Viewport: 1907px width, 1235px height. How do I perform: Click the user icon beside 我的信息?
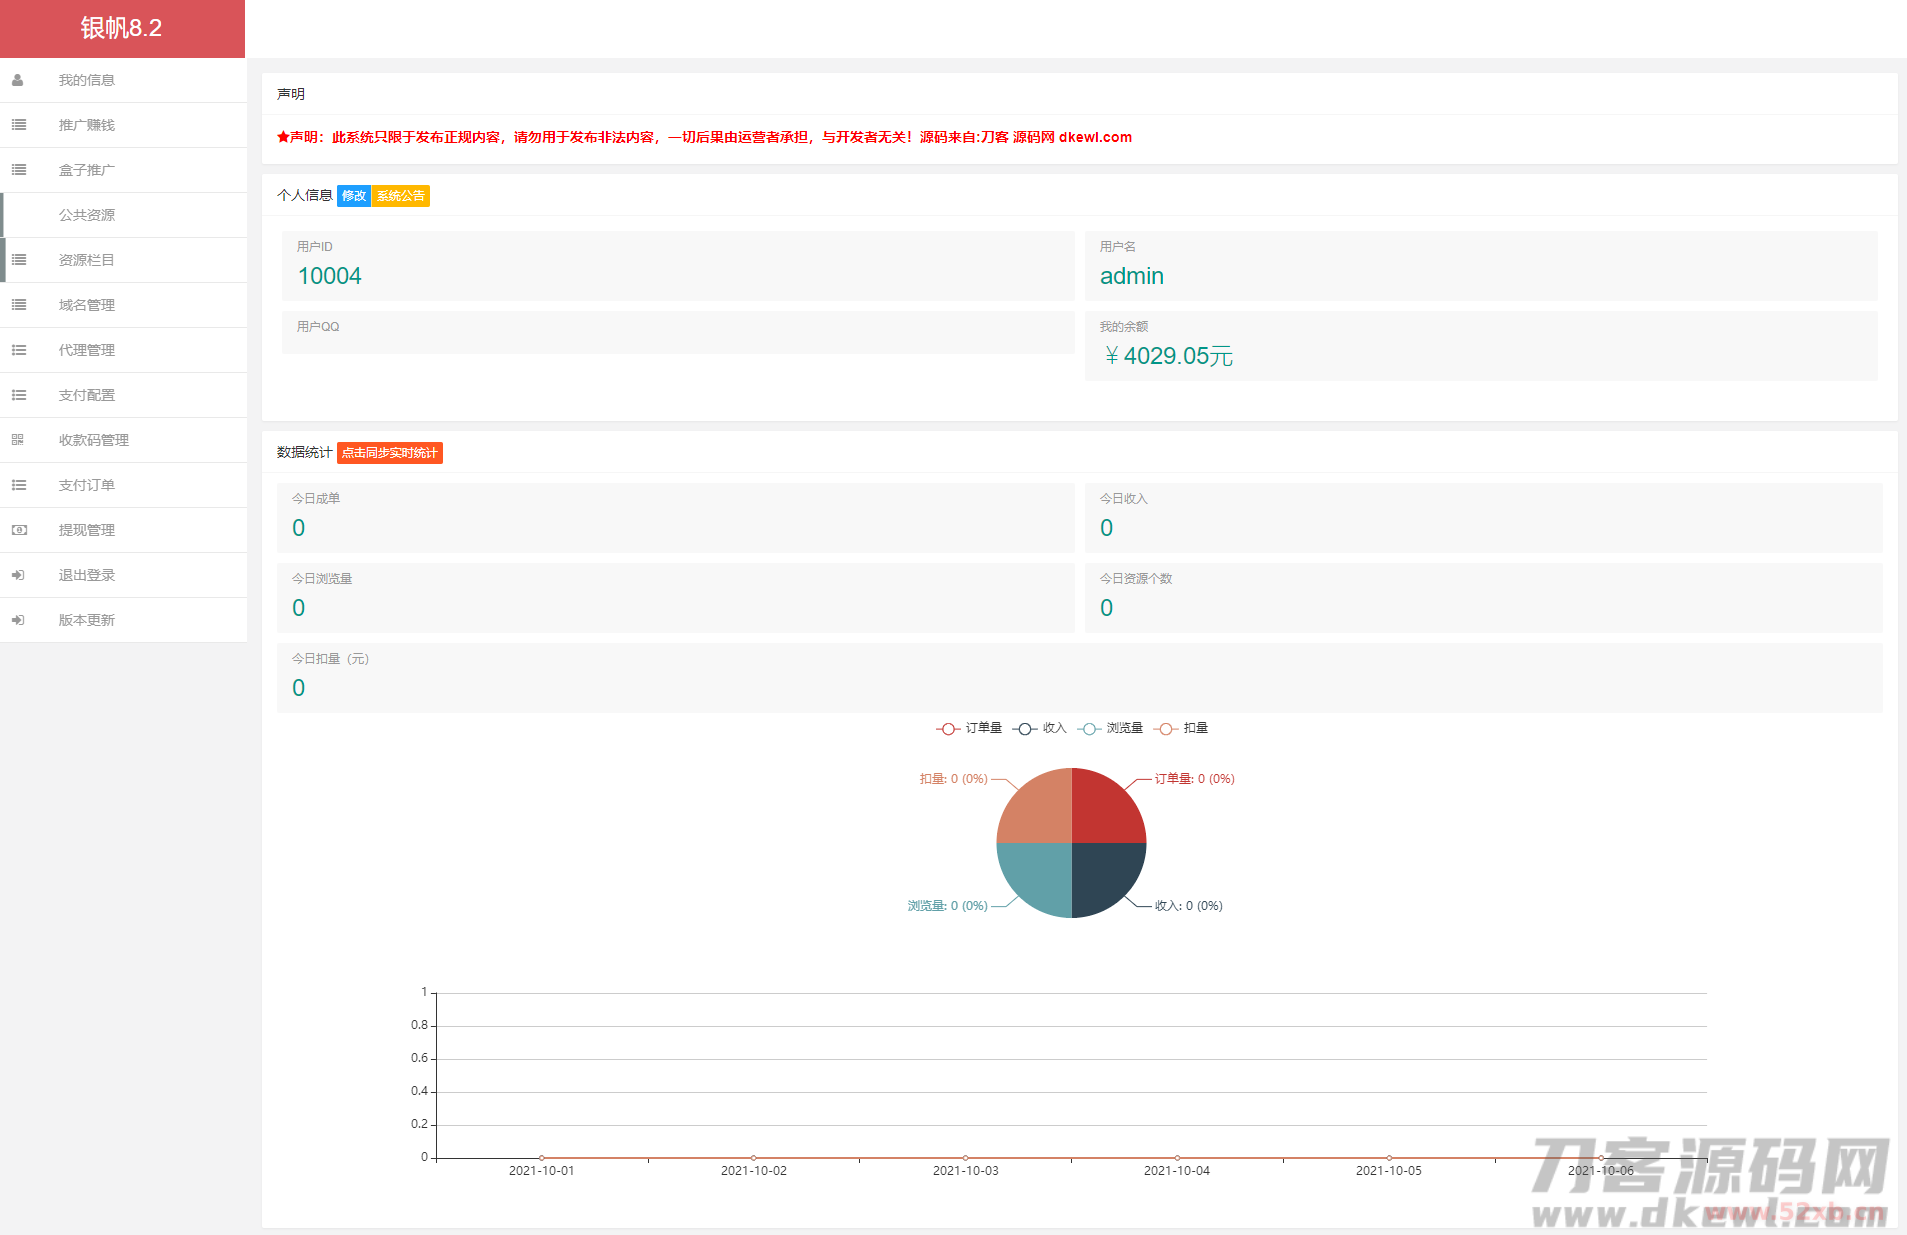(x=18, y=80)
